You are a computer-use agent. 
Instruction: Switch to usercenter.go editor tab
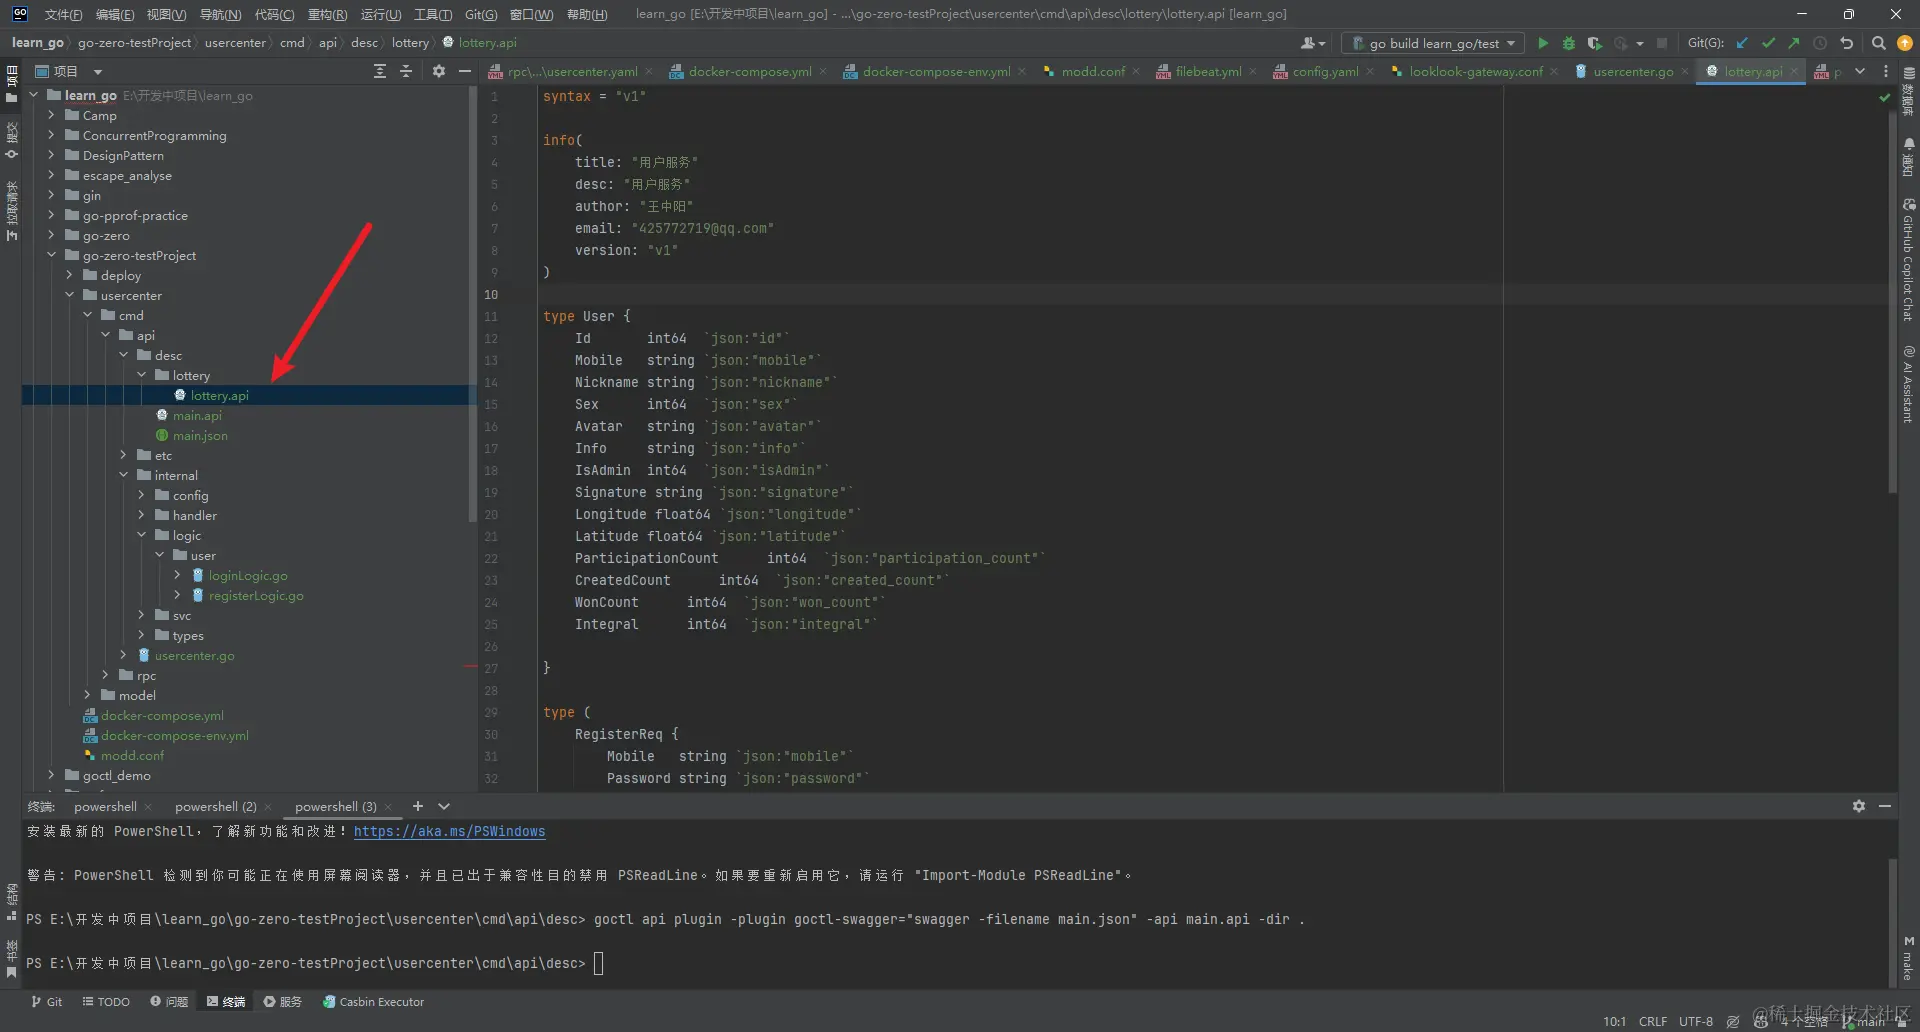(1632, 71)
